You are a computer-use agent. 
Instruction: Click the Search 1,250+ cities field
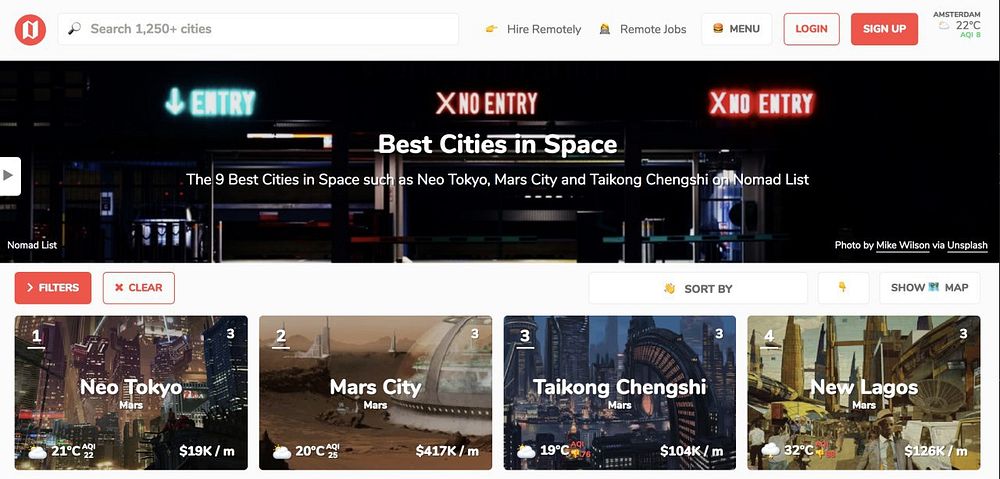click(258, 29)
